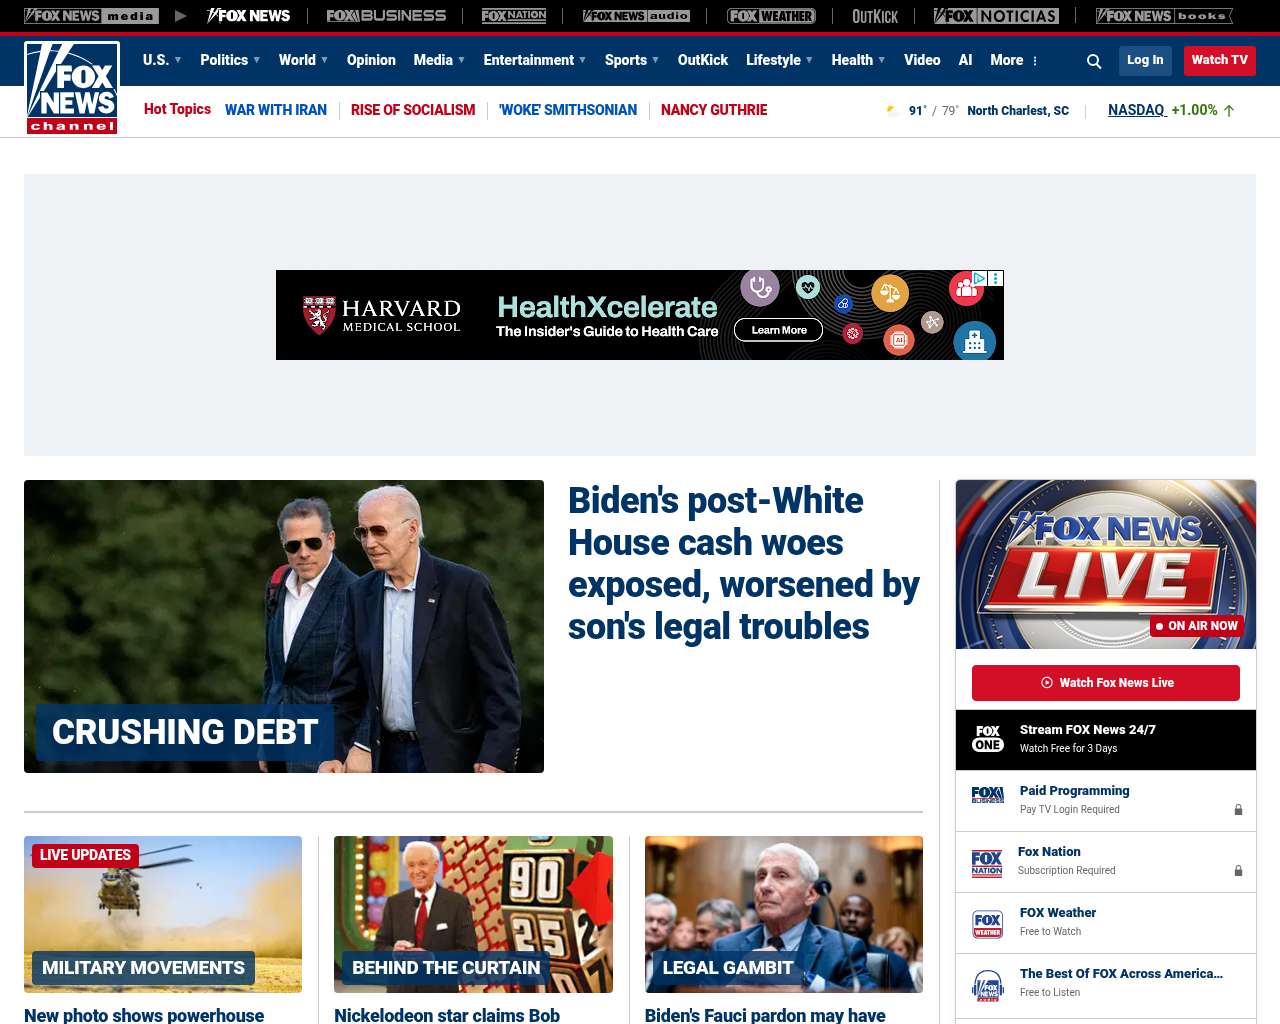The height and width of the screenshot is (1024, 1280).
Task: Click the Fox News Audio icon in sidebar
Action: coord(988,985)
